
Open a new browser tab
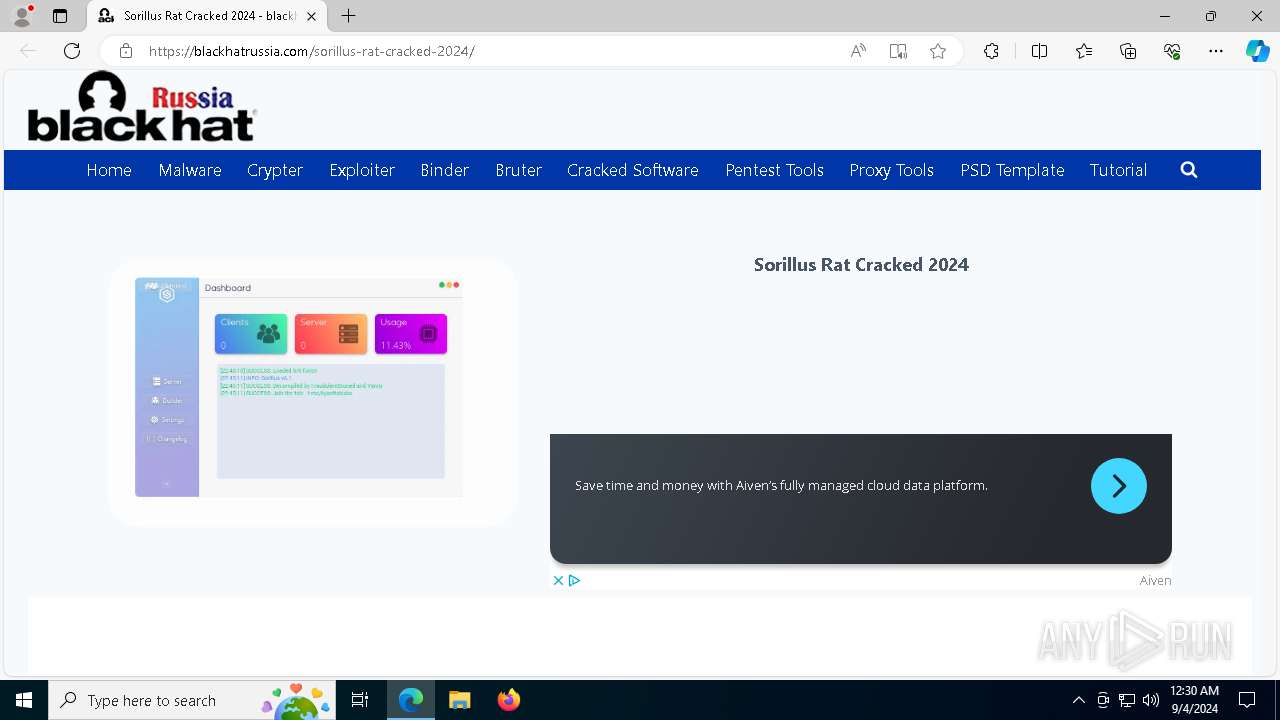[x=348, y=16]
